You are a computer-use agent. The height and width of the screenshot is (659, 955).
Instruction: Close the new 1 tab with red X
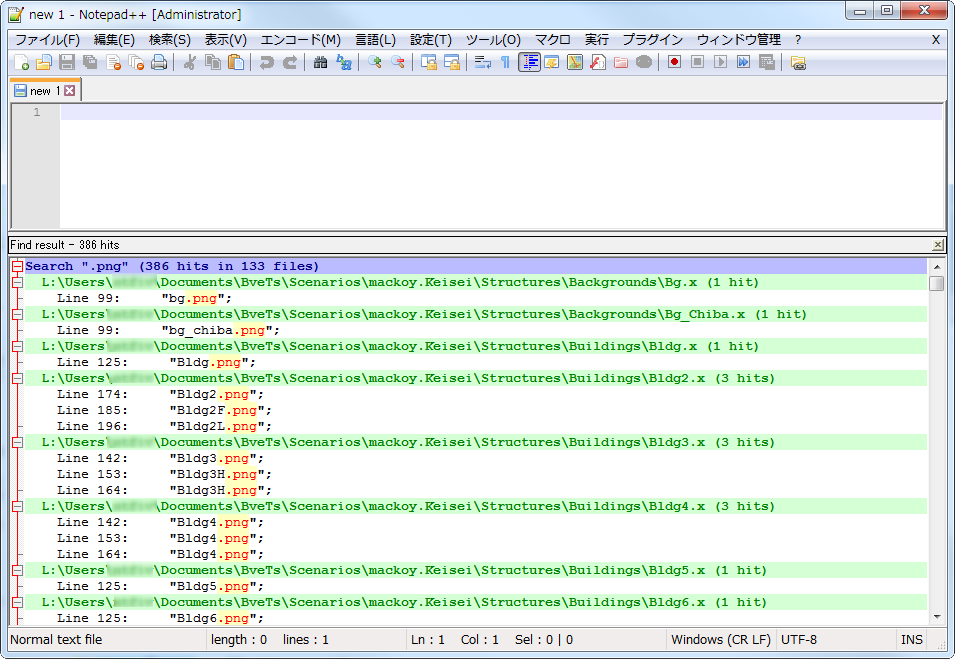(x=70, y=91)
